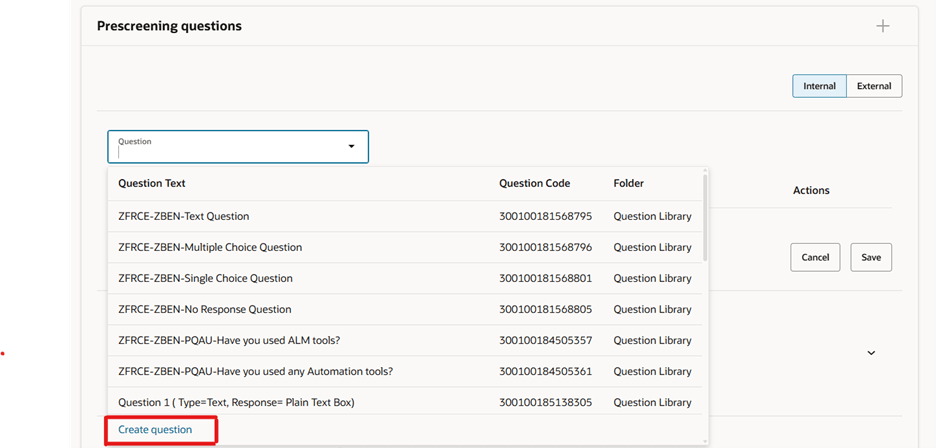
Task: Click the Folder column header
Action: coord(629,184)
